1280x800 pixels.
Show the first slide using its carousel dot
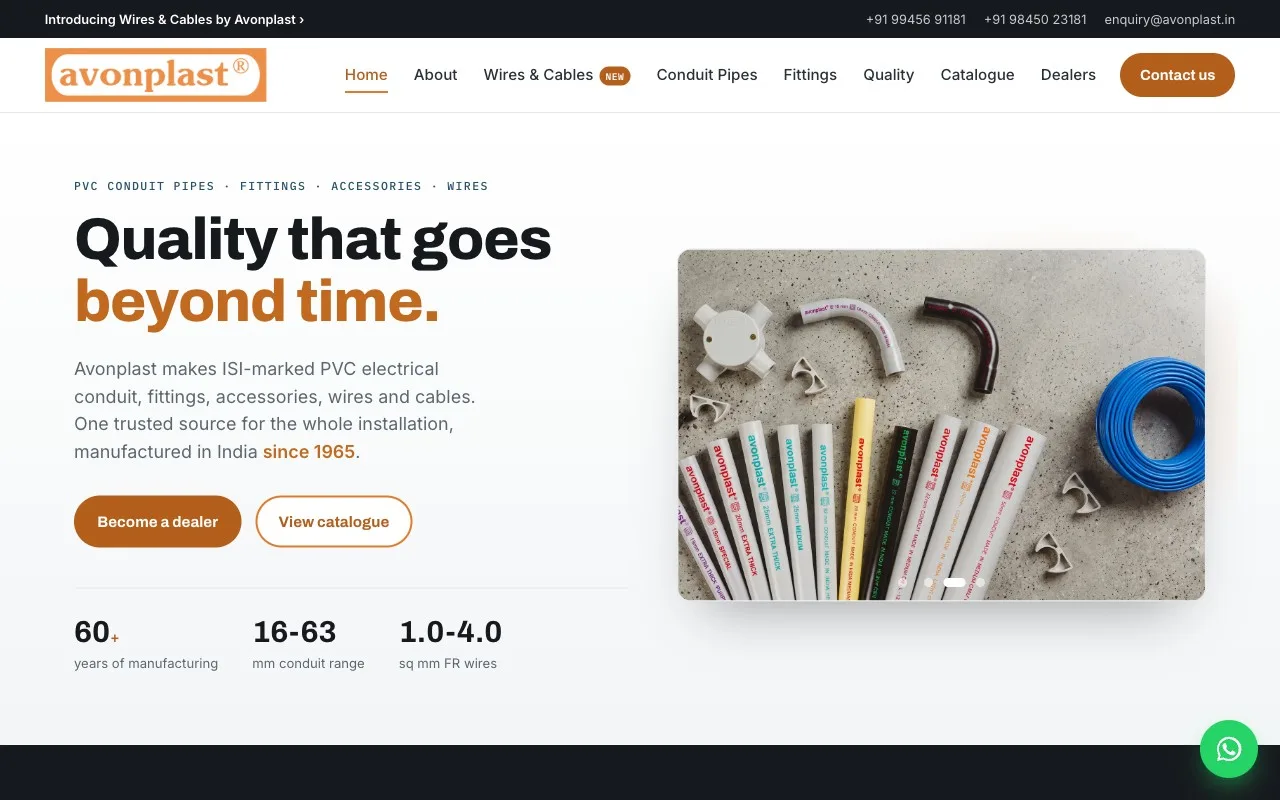tap(902, 582)
